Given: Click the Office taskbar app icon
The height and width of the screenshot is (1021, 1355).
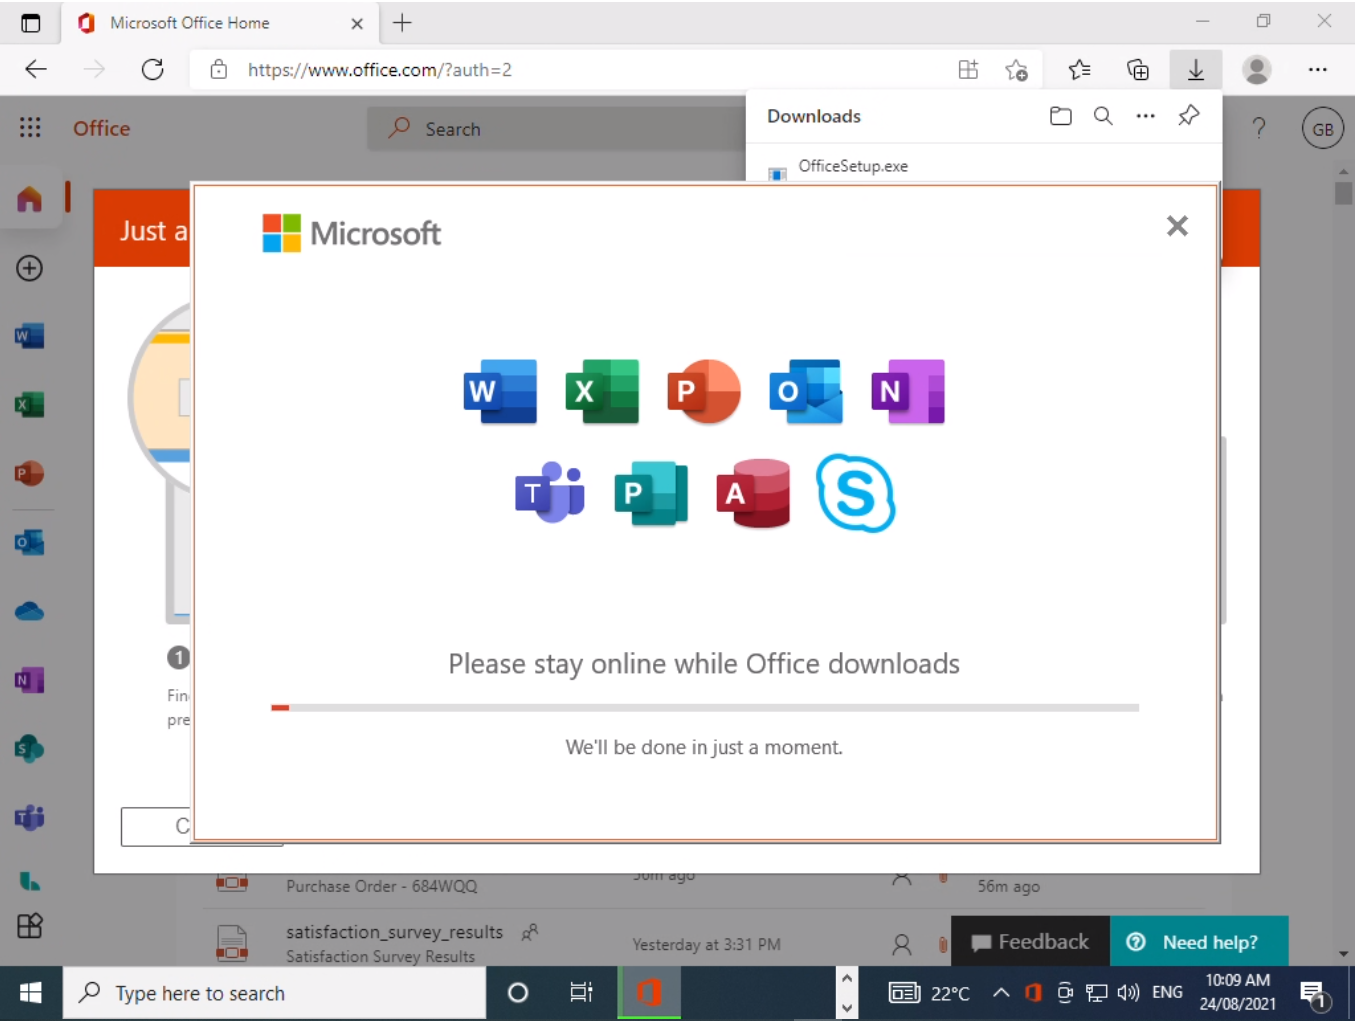Looking at the screenshot, I should tap(649, 993).
